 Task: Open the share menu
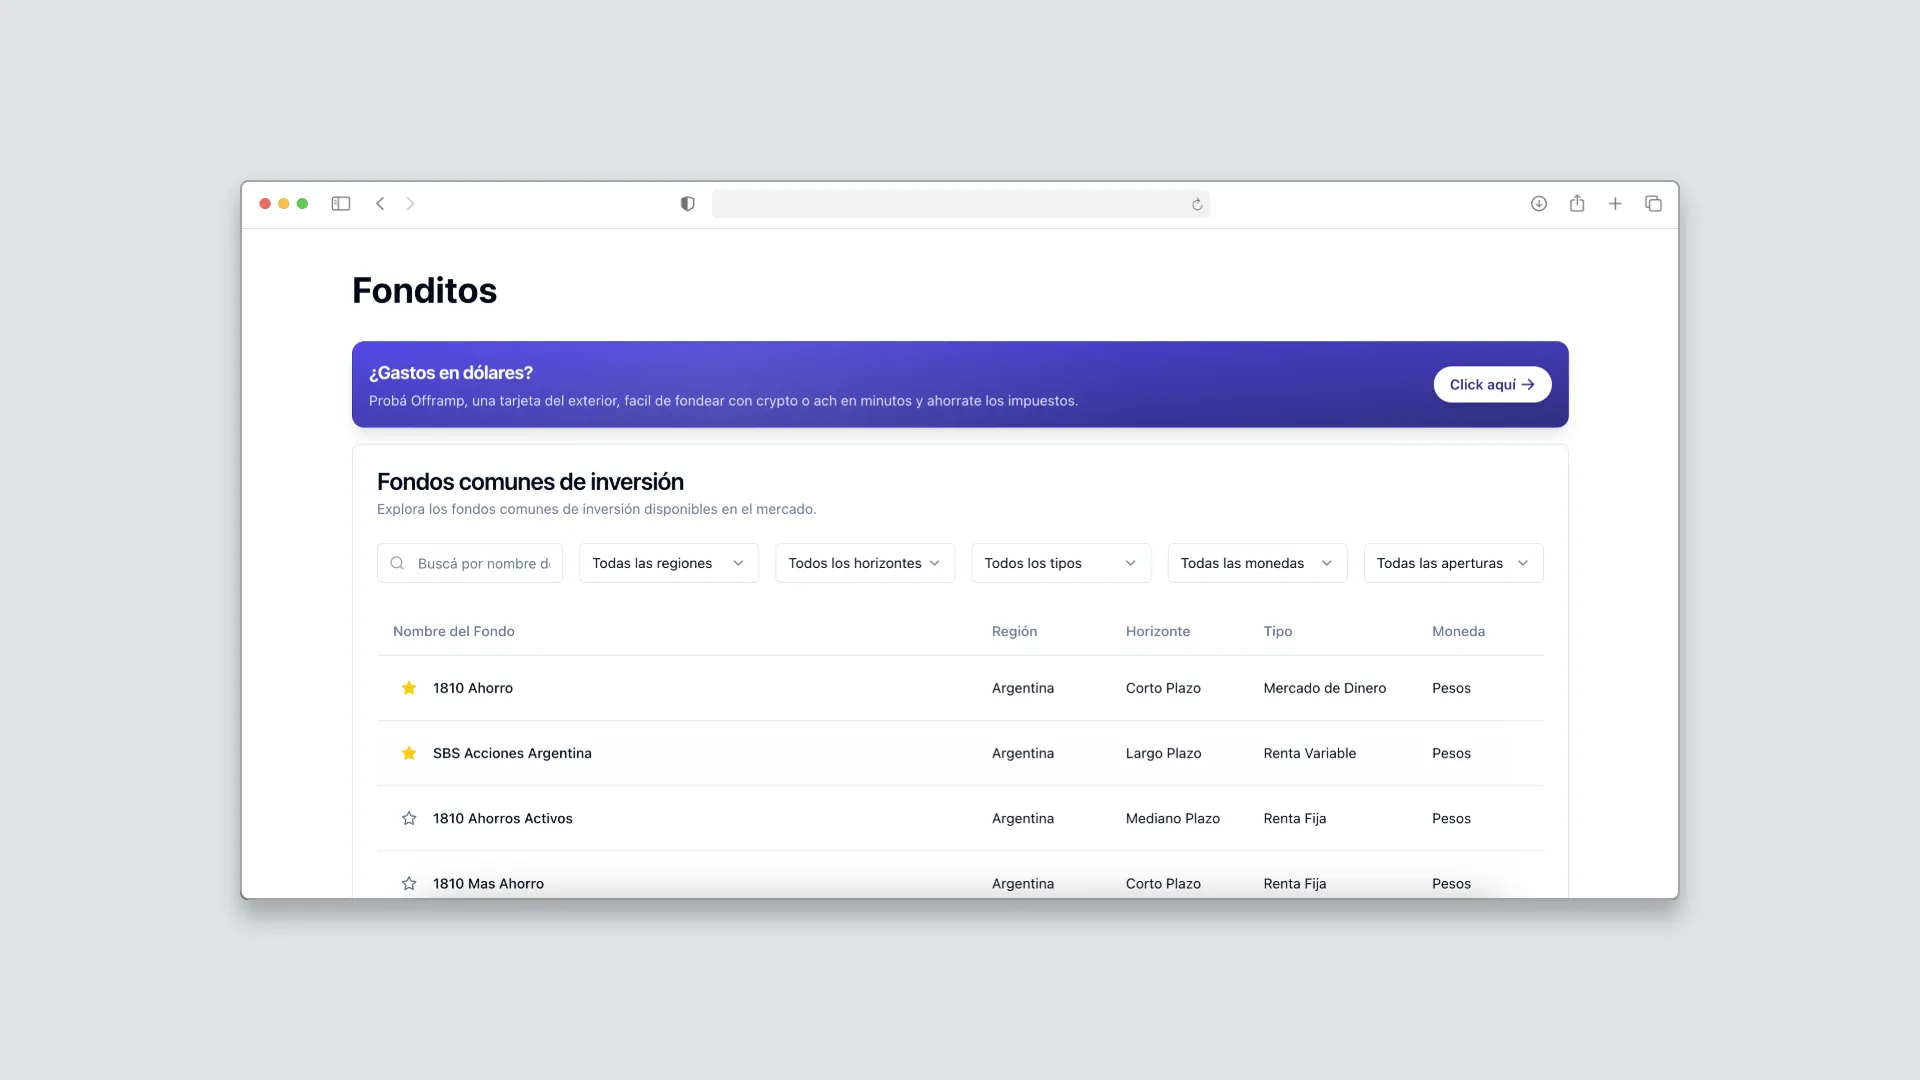point(1577,204)
